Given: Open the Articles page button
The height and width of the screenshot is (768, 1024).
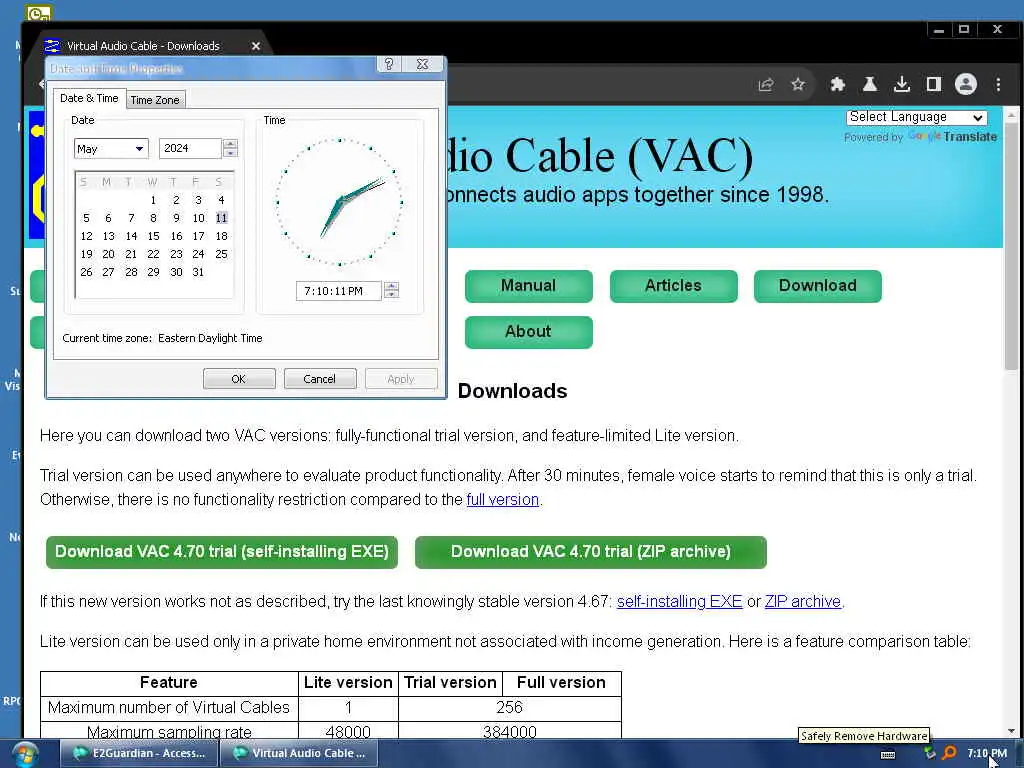Looking at the screenshot, I should pyautogui.click(x=673, y=285).
